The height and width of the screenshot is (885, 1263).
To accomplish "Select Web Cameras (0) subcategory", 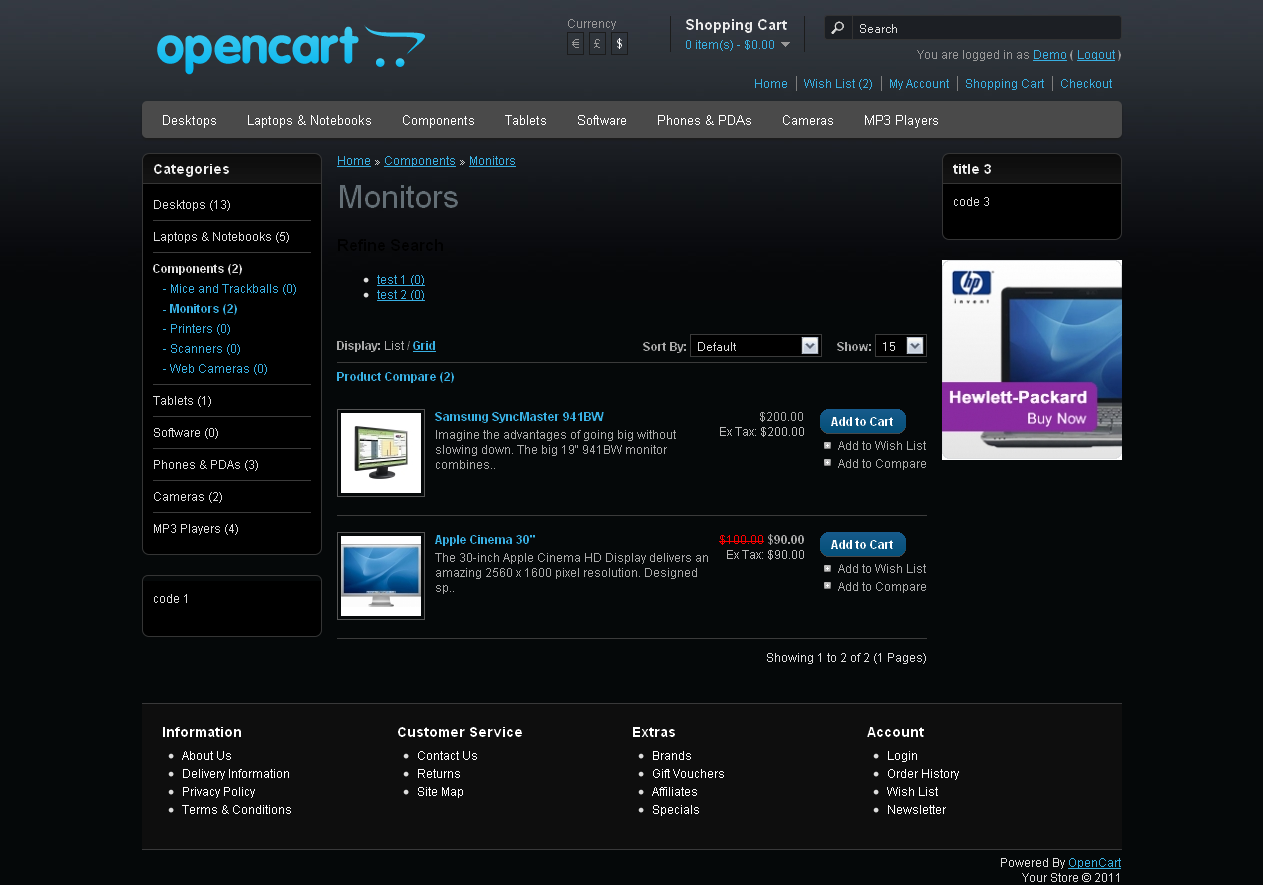I will tap(219, 369).
